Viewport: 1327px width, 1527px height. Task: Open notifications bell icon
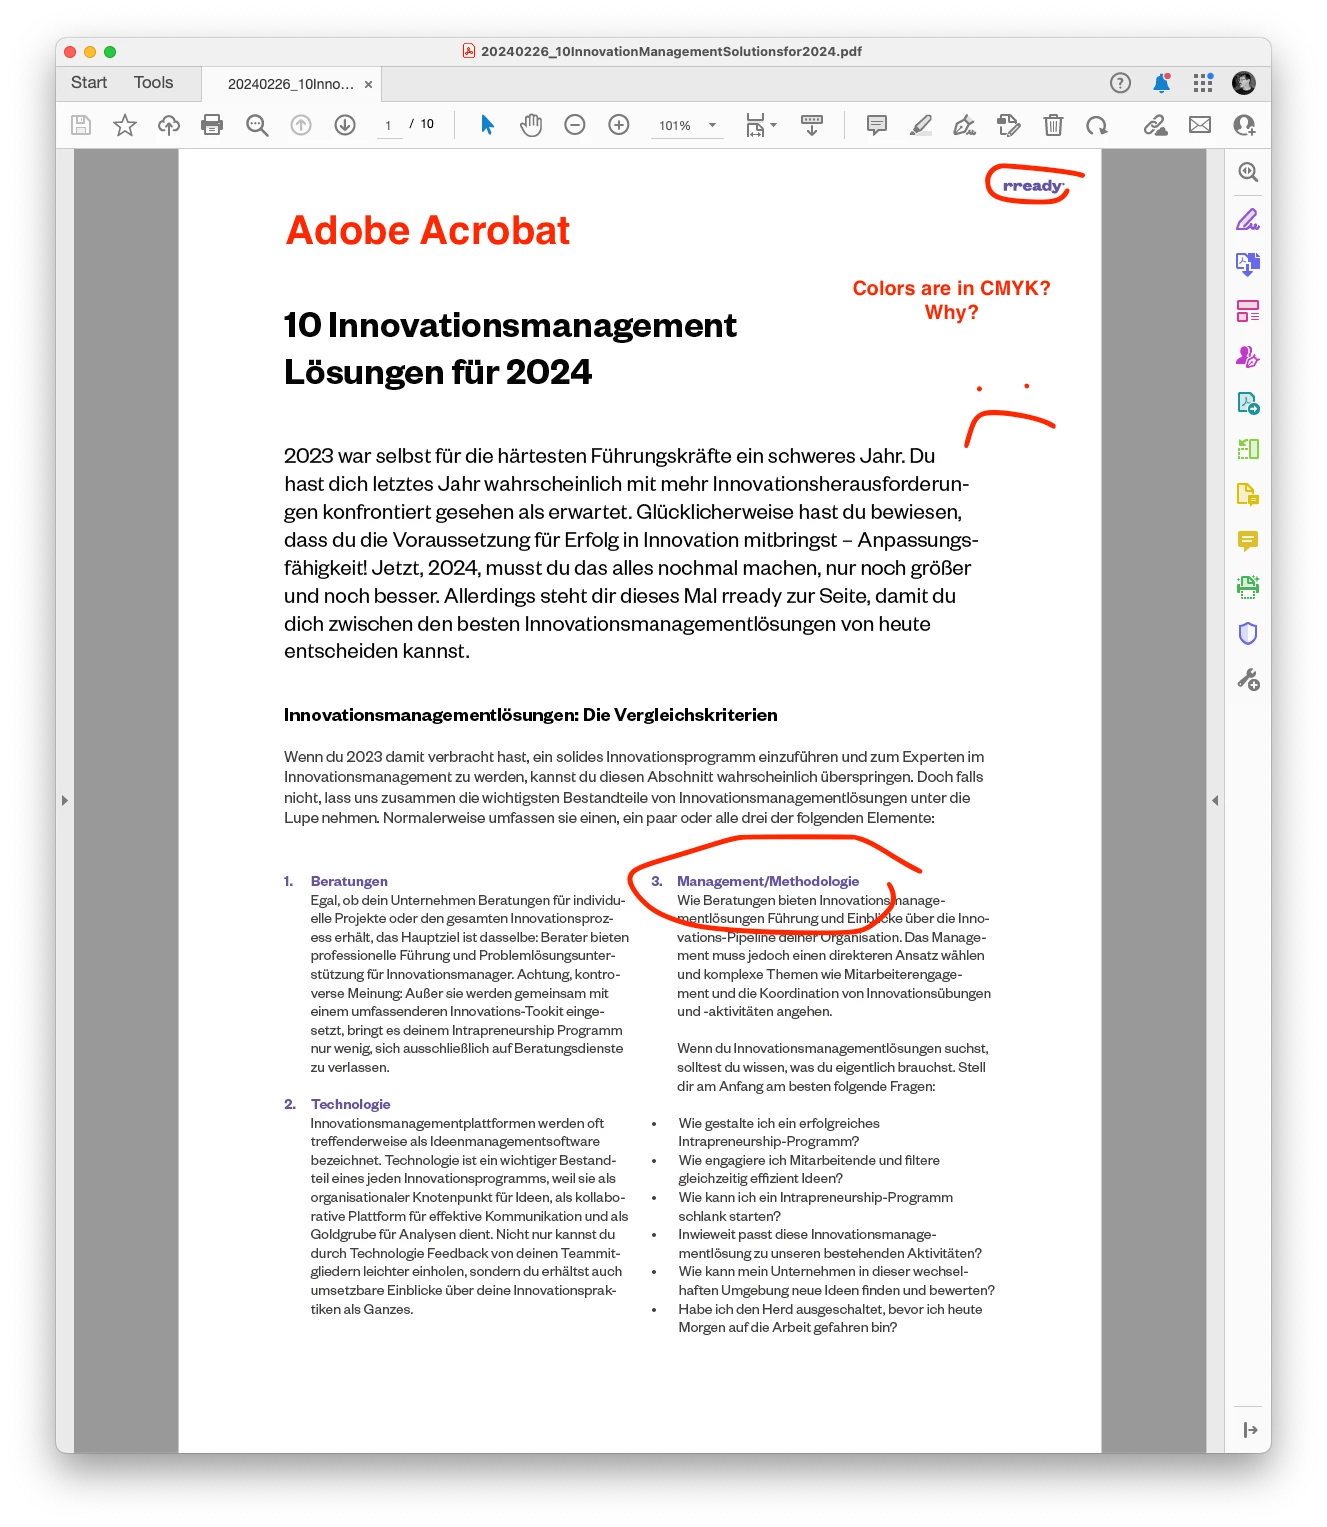coord(1161,83)
